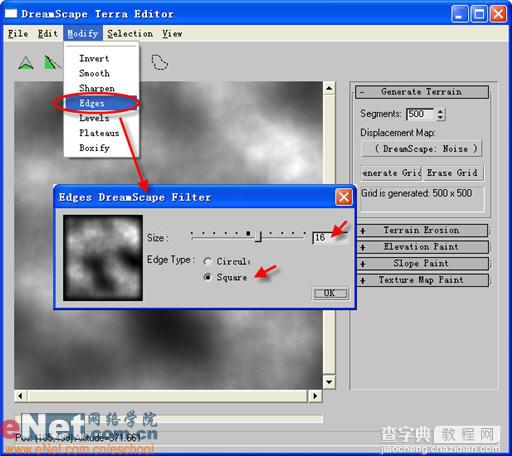The width and height of the screenshot is (512, 456).
Task: Maximize the DreamScape Terra Editor window
Action: point(479,14)
